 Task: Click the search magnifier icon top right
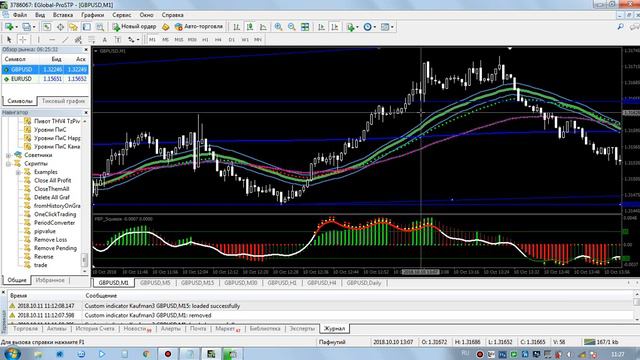pos(620,27)
